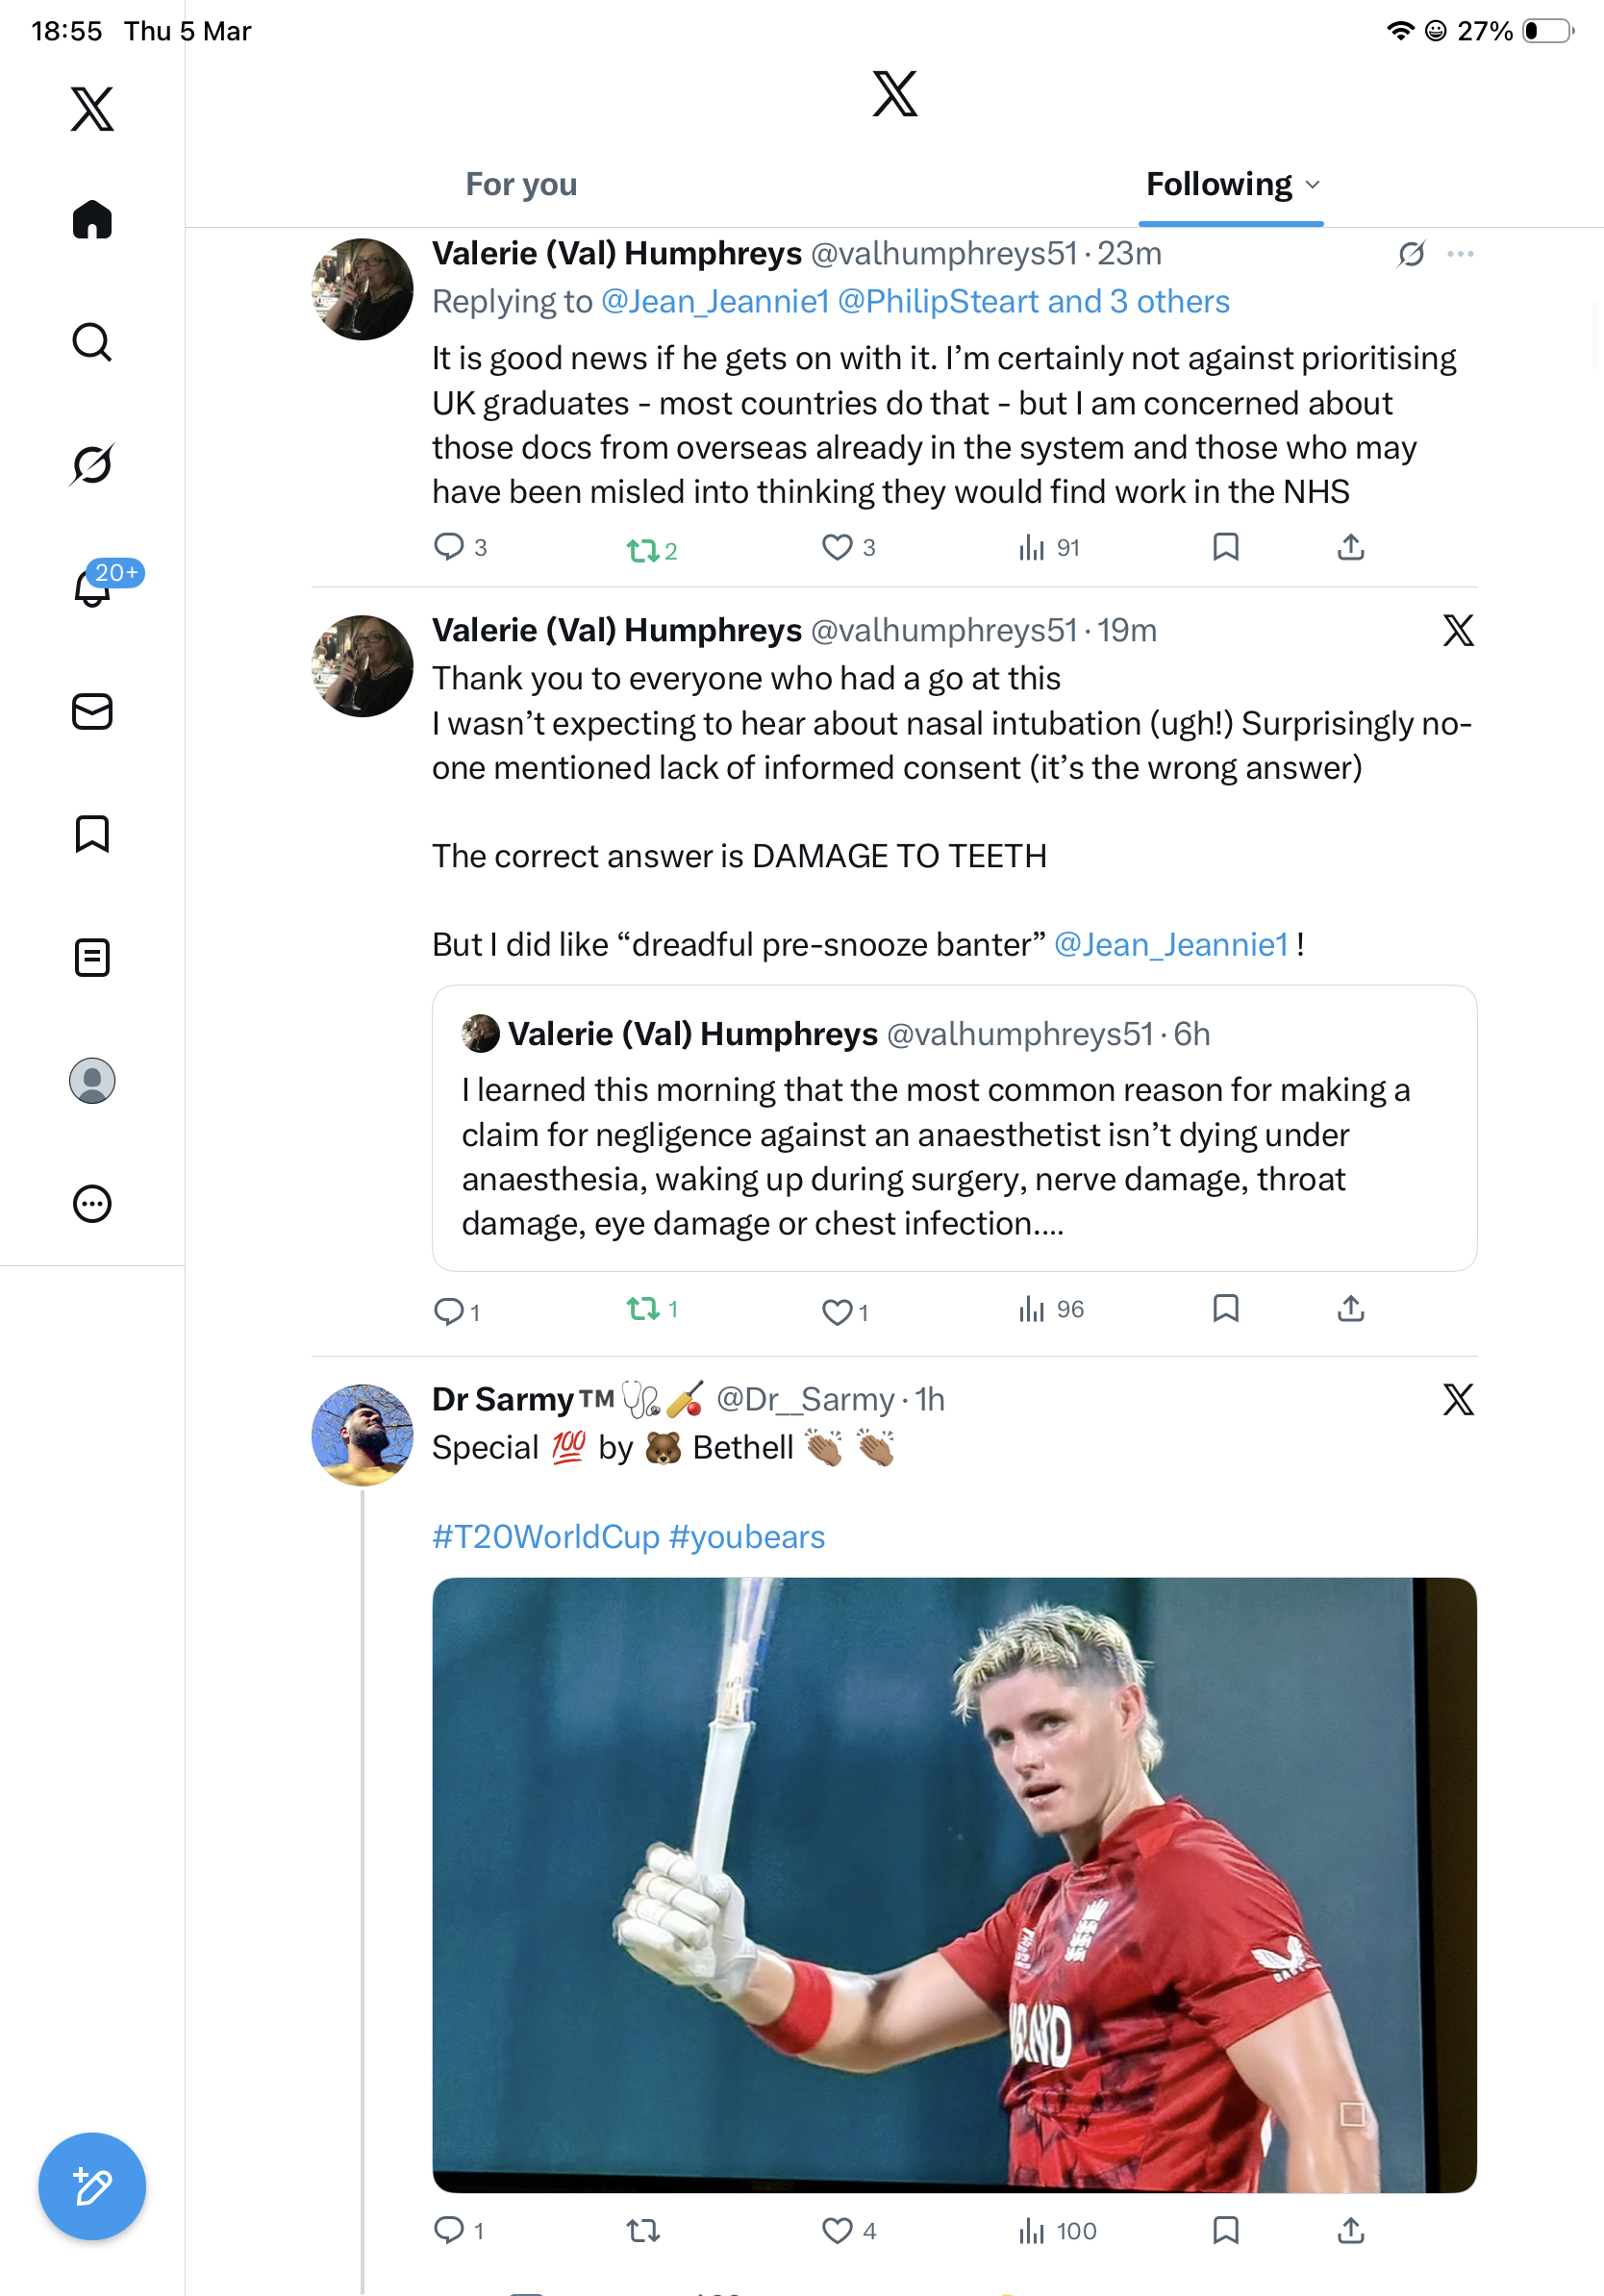Open Grok from the left sidebar

pyautogui.click(x=92, y=464)
